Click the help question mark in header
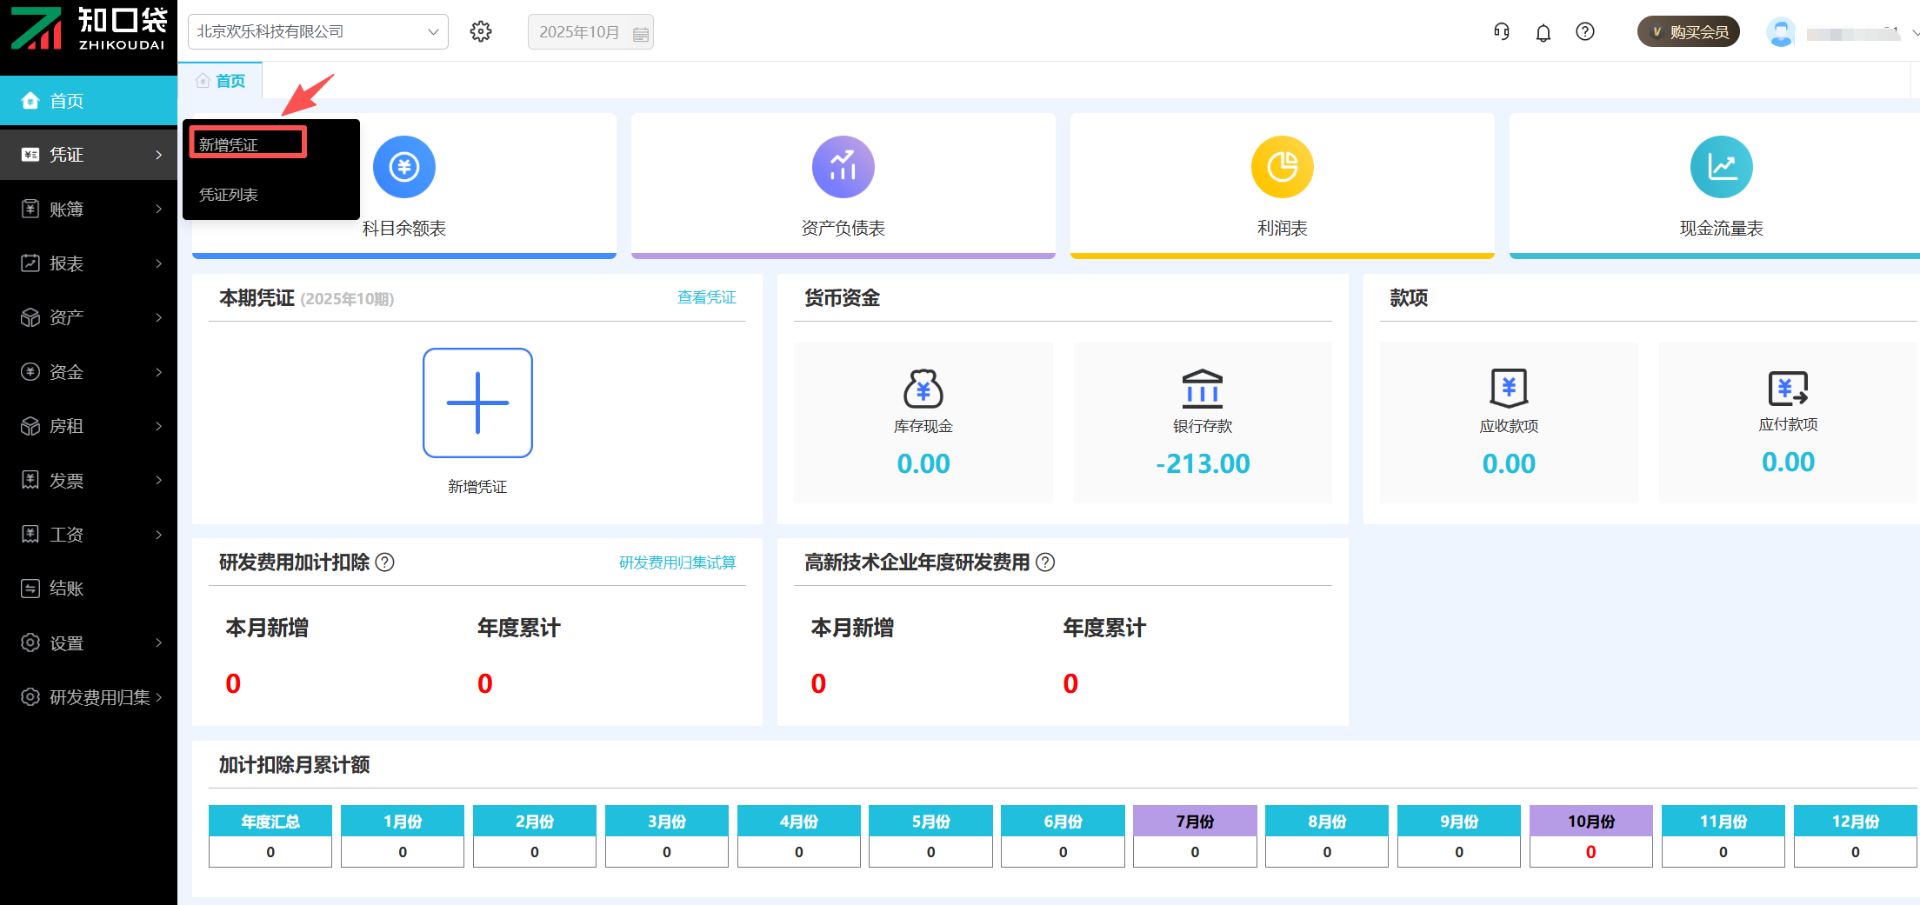 pyautogui.click(x=1585, y=32)
